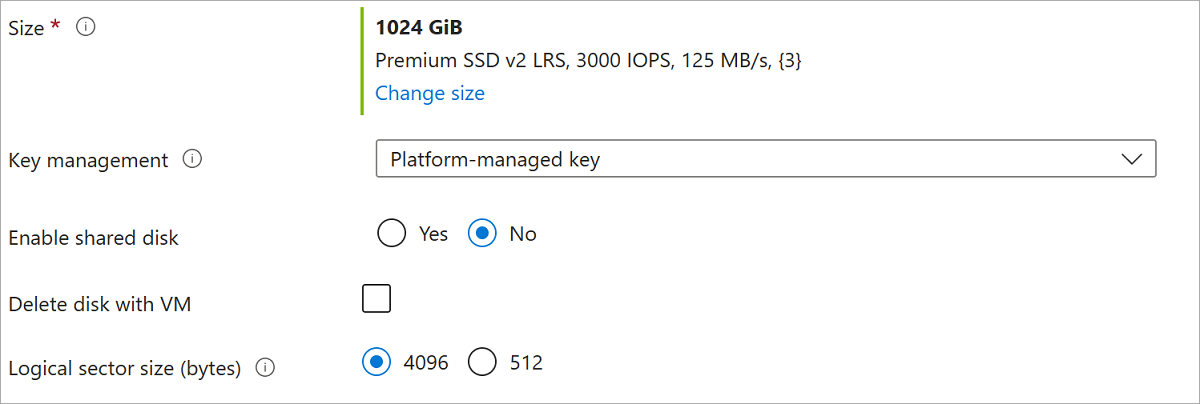The height and width of the screenshot is (404, 1200).
Task: Select the 512 logical sector size radio
Action: (483, 362)
